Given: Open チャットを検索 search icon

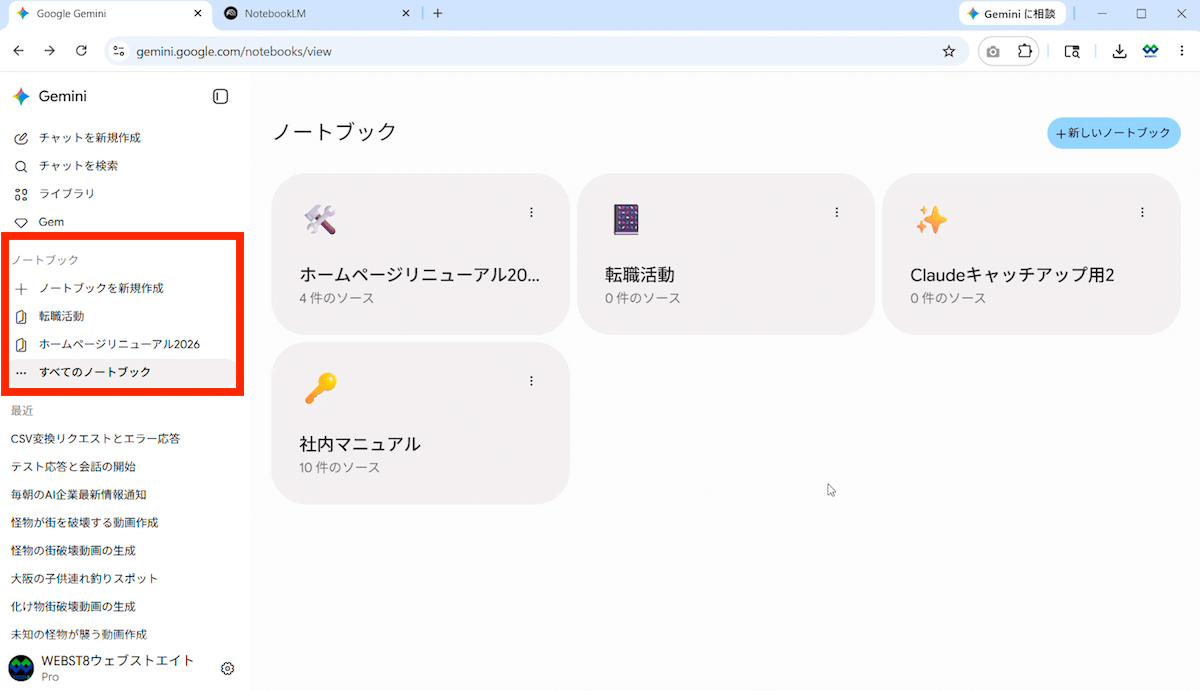Looking at the screenshot, I should tap(21, 166).
